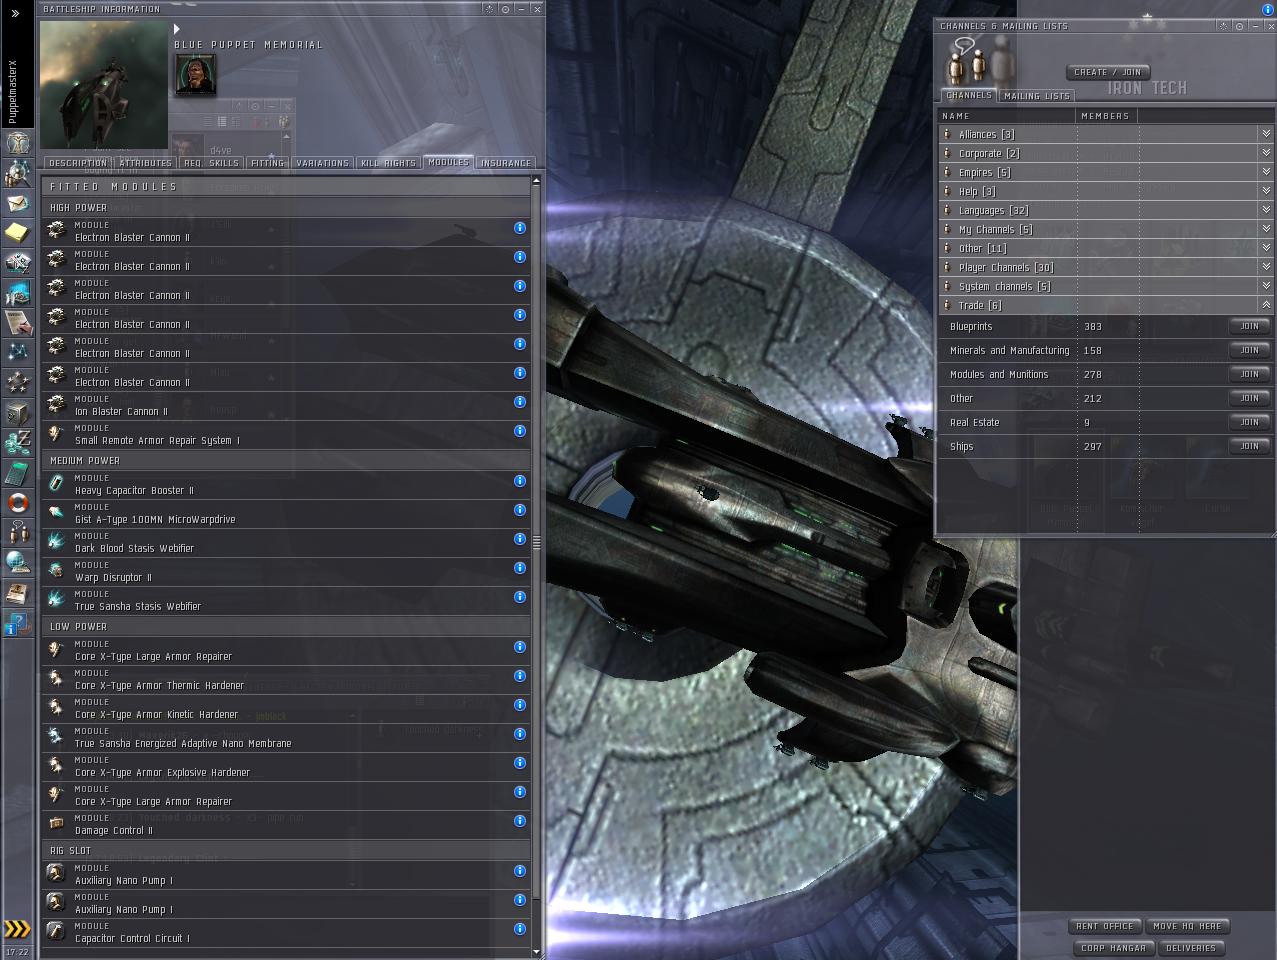
Task: Click the Rent Office button
Action: 1104,926
